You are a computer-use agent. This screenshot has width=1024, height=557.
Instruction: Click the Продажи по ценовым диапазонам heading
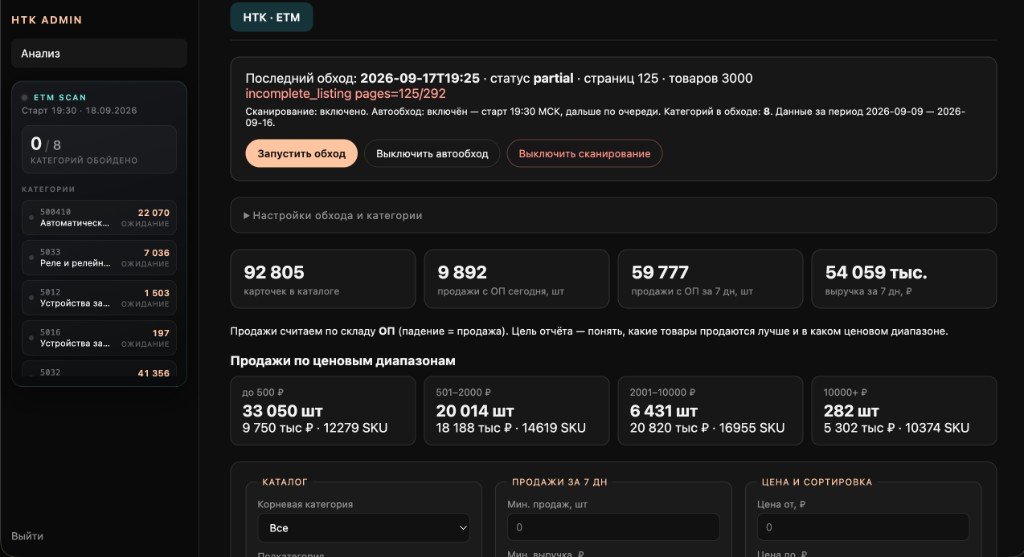[343, 360]
